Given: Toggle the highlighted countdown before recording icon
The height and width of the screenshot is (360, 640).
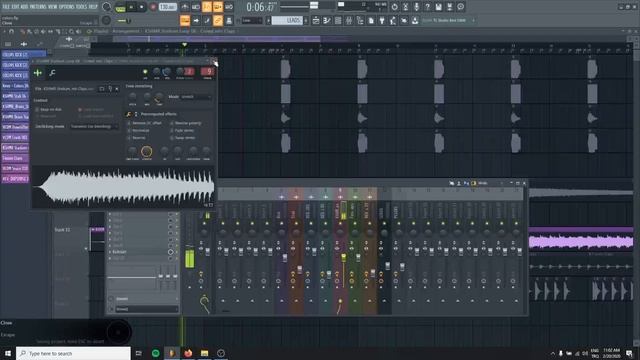Looking at the screenshot, I should (207, 7).
